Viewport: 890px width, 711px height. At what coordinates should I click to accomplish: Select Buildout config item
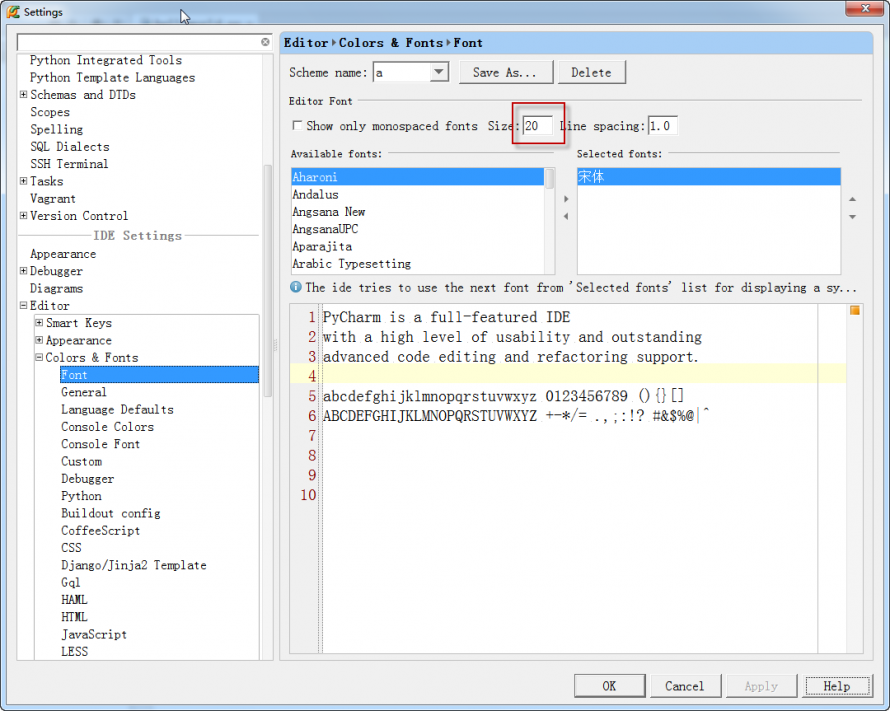point(111,513)
